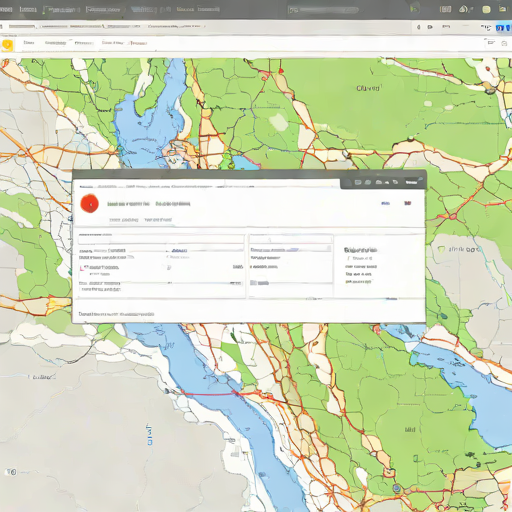Click the small red icon beside the blue link
Screen dimensions: 512x512
[407, 203]
